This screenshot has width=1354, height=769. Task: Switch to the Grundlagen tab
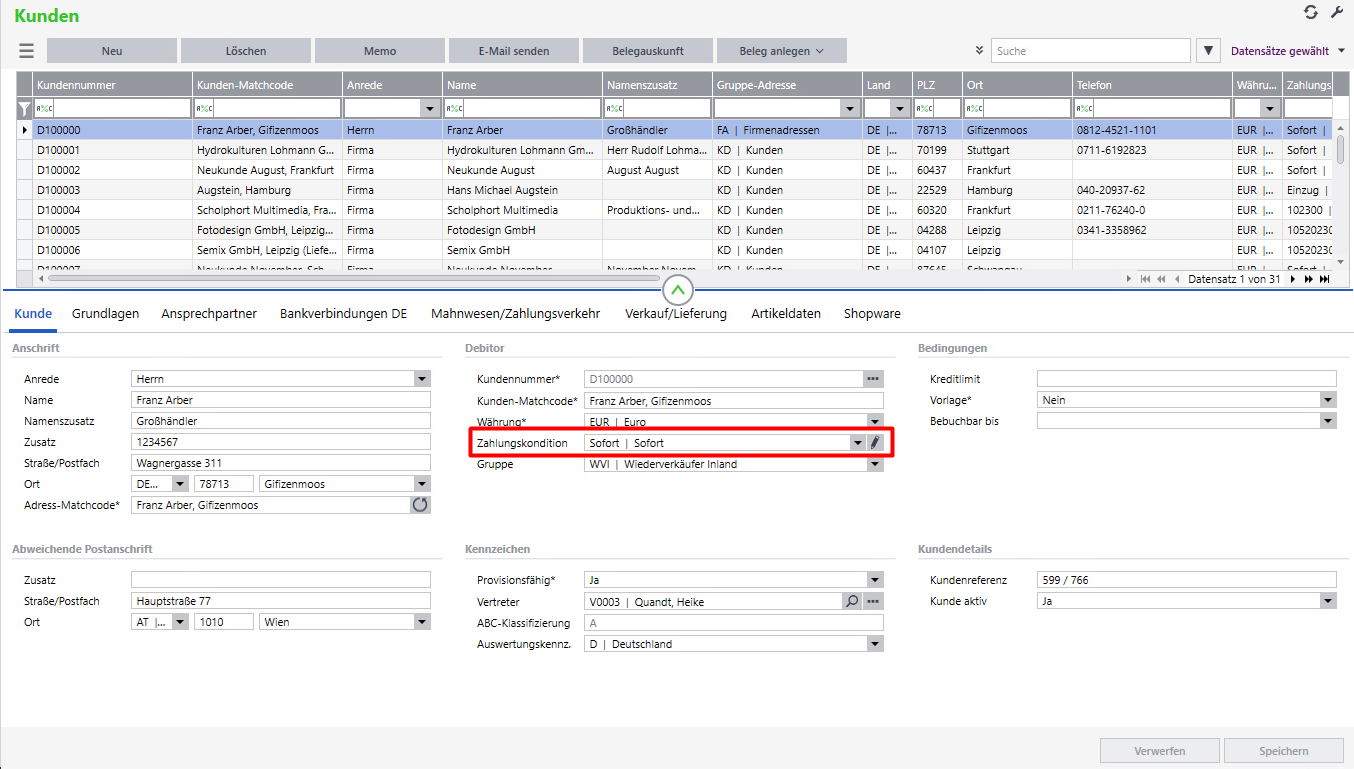point(105,313)
